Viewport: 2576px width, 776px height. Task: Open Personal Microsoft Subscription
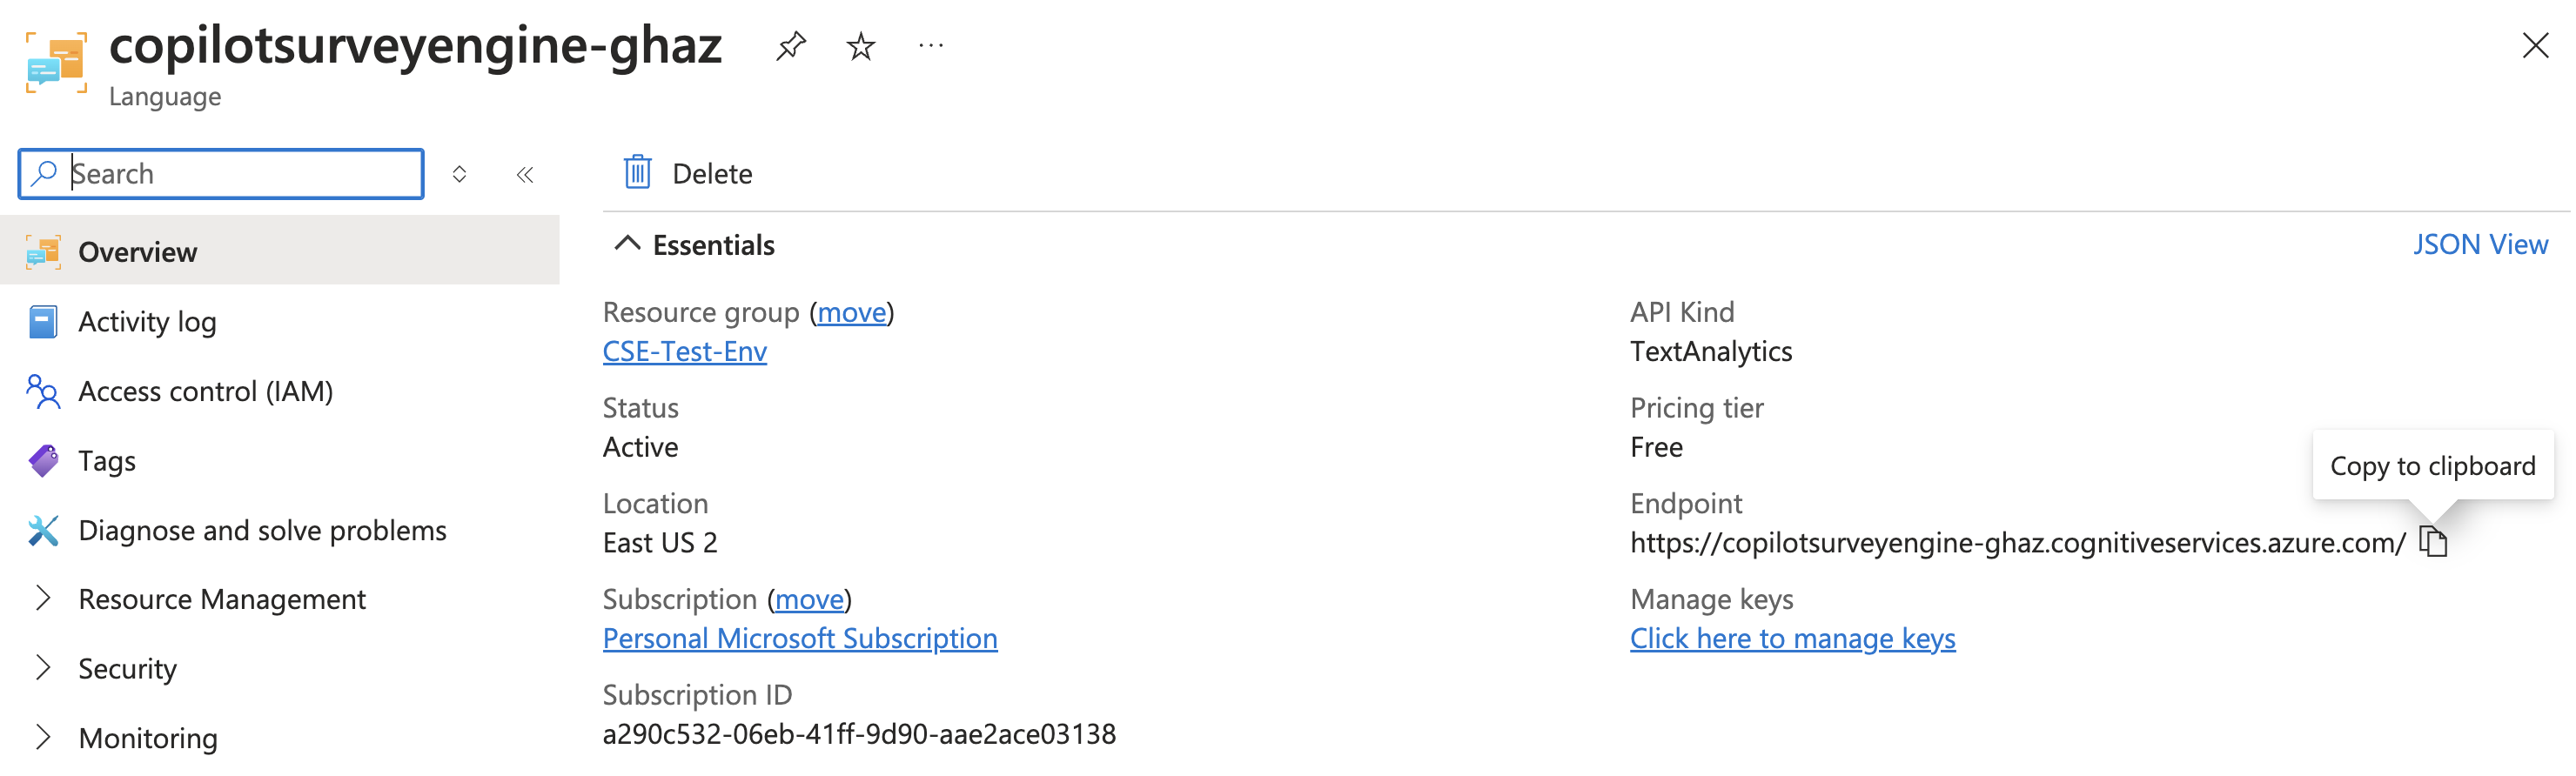tap(800, 639)
